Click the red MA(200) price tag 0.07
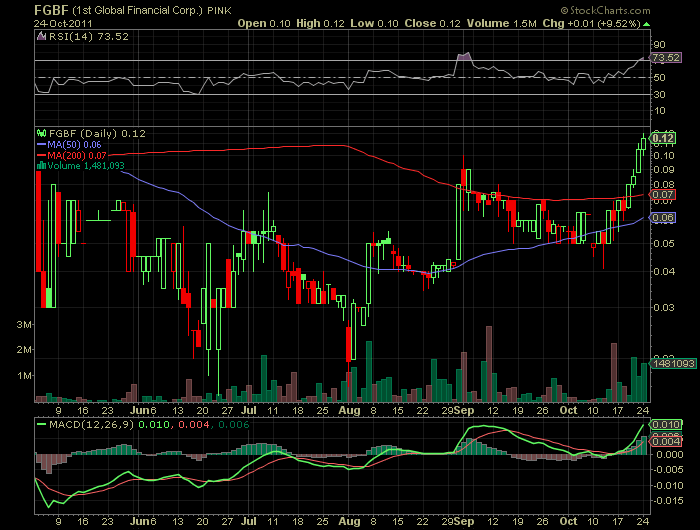Viewport: 700px width, 530px height. click(x=663, y=195)
